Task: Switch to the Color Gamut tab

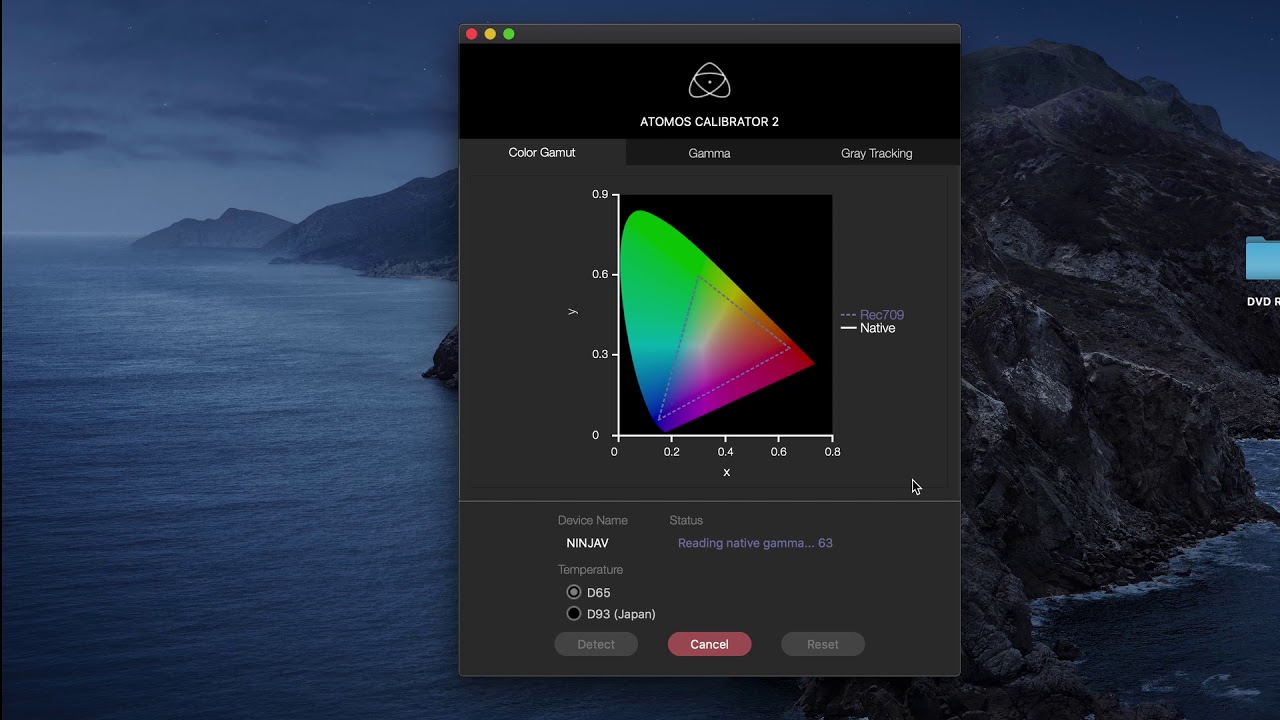Action: pos(542,153)
